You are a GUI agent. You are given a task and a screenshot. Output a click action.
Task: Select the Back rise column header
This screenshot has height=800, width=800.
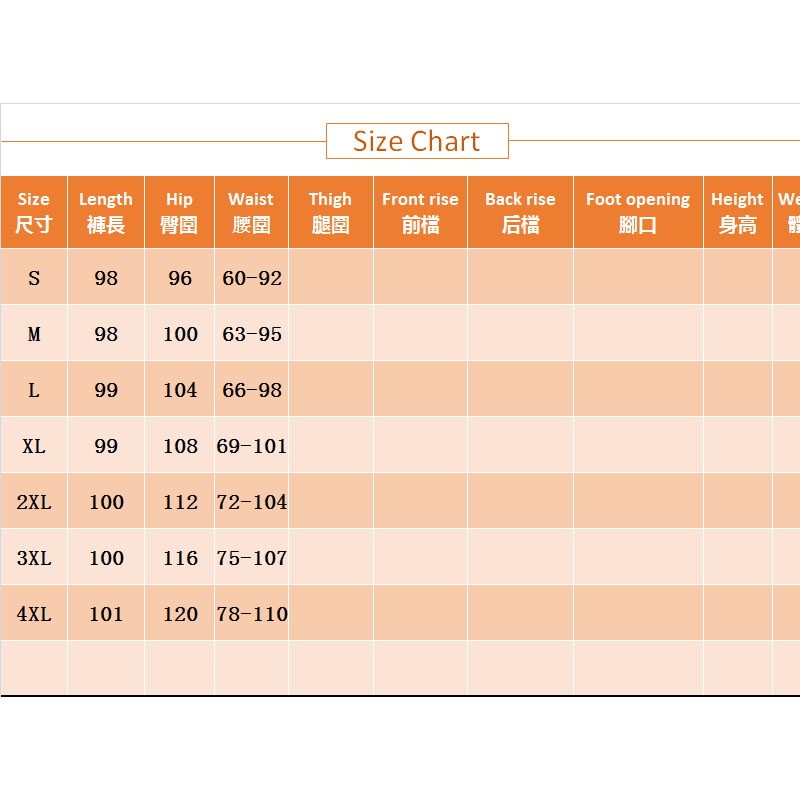[x=520, y=212]
